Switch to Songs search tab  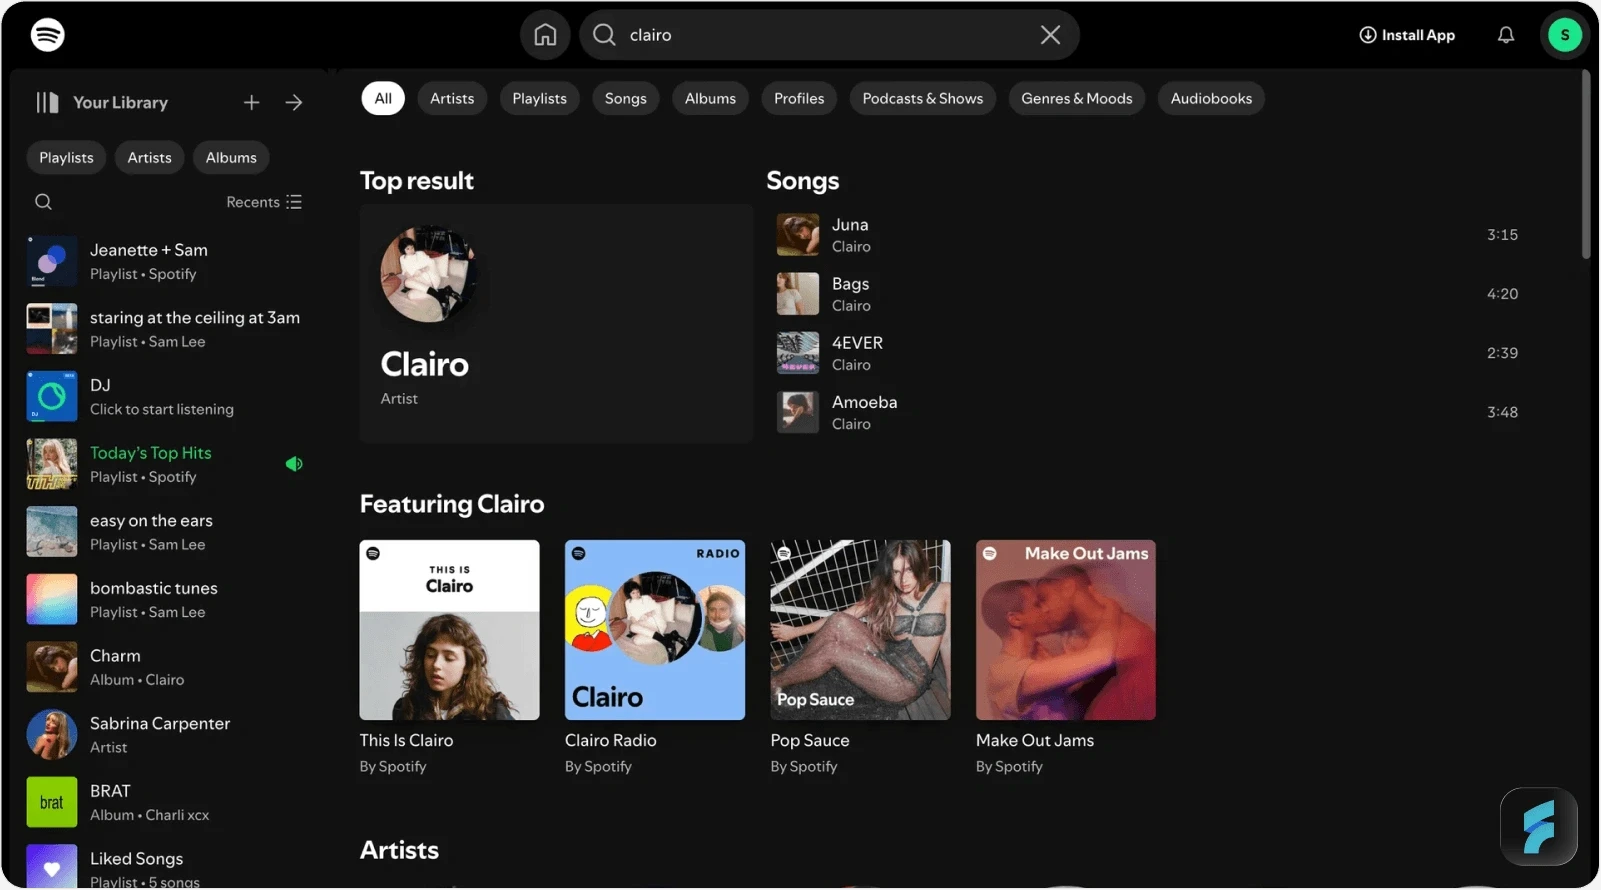tap(626, 98)
